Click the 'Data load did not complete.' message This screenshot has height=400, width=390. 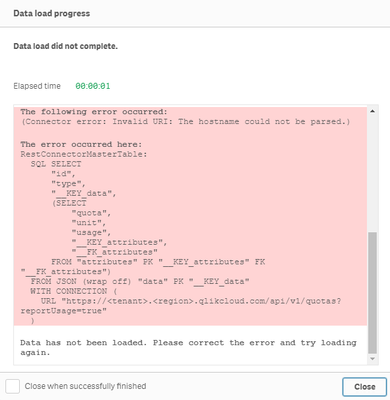pos(66,46)
